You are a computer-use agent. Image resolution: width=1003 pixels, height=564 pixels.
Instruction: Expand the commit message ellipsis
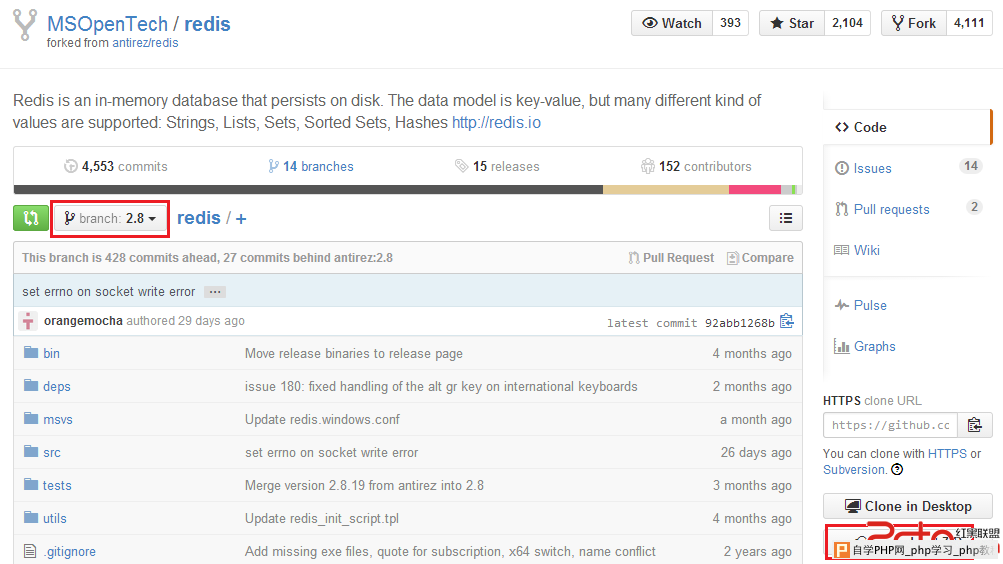[x=215, y=292]
